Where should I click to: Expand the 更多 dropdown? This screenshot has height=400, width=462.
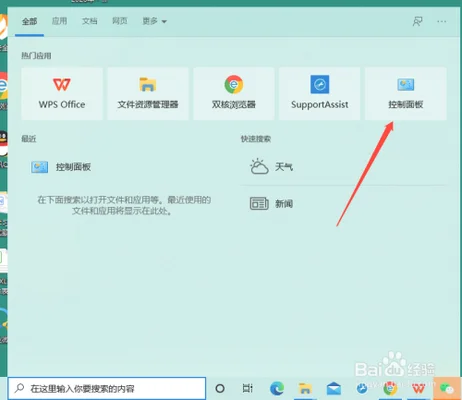[x=154, y=21]
